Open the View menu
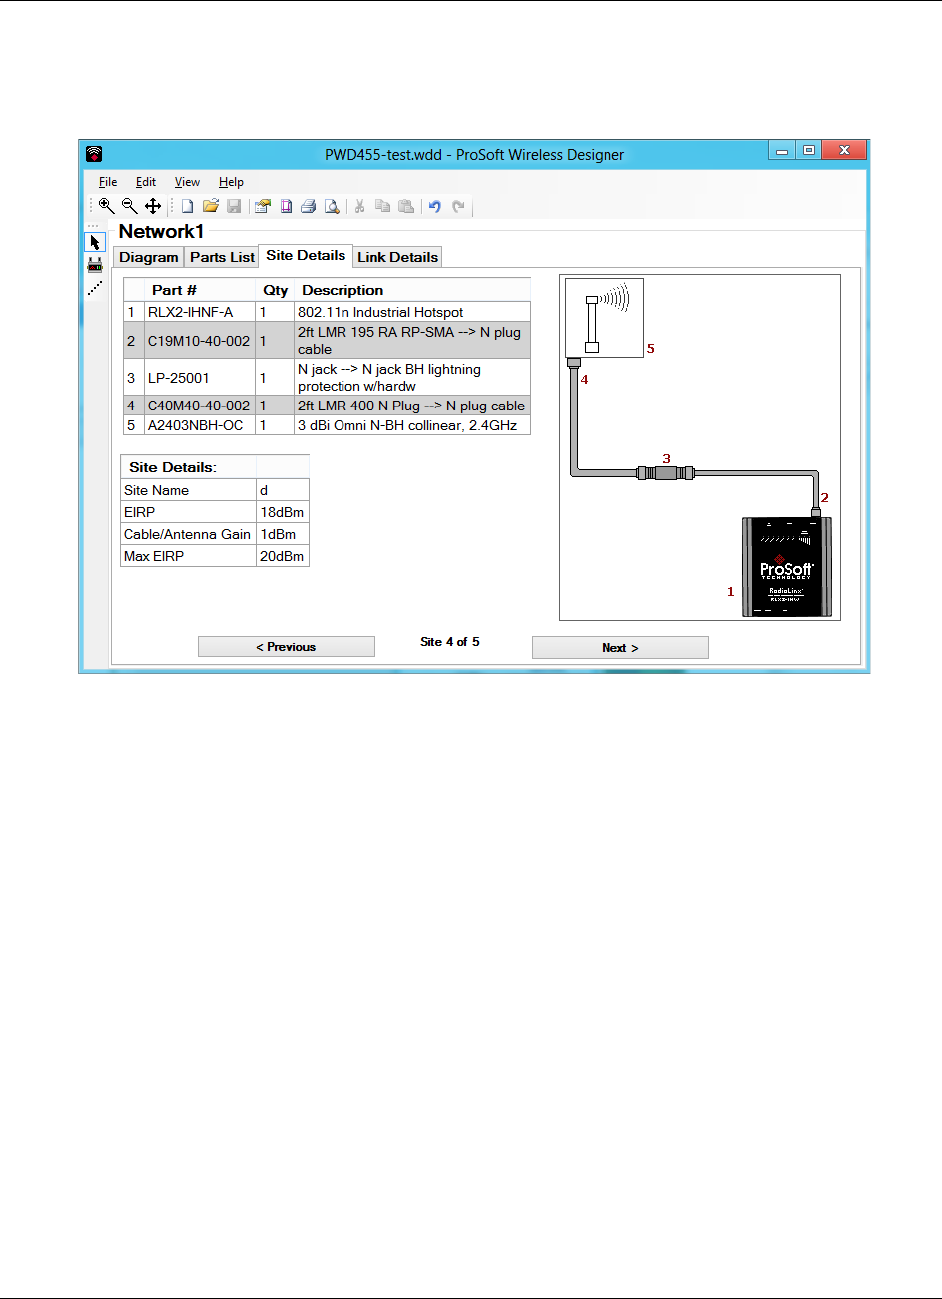942x1299 pixels. pyautogui.click(x=187, y=182)
